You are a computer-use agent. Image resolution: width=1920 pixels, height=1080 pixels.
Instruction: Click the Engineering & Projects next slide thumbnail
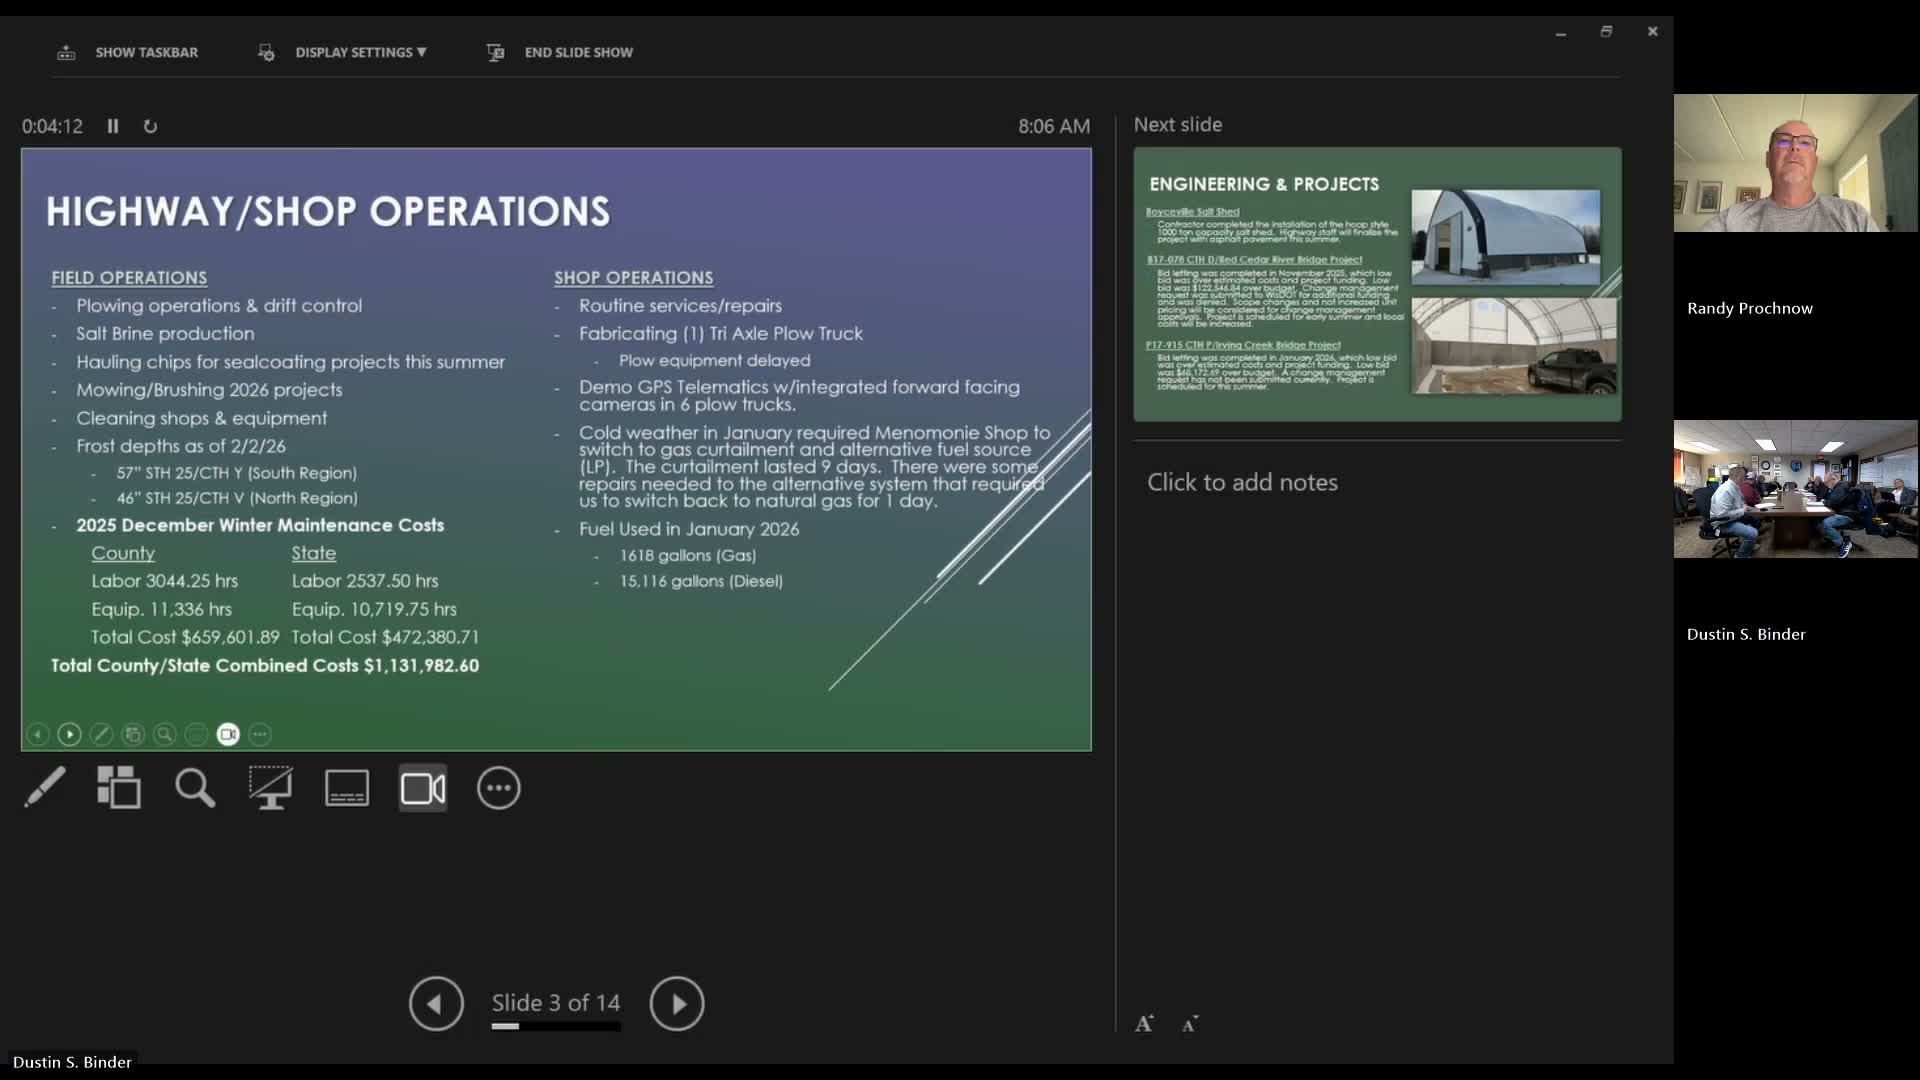coord(1377,284)
